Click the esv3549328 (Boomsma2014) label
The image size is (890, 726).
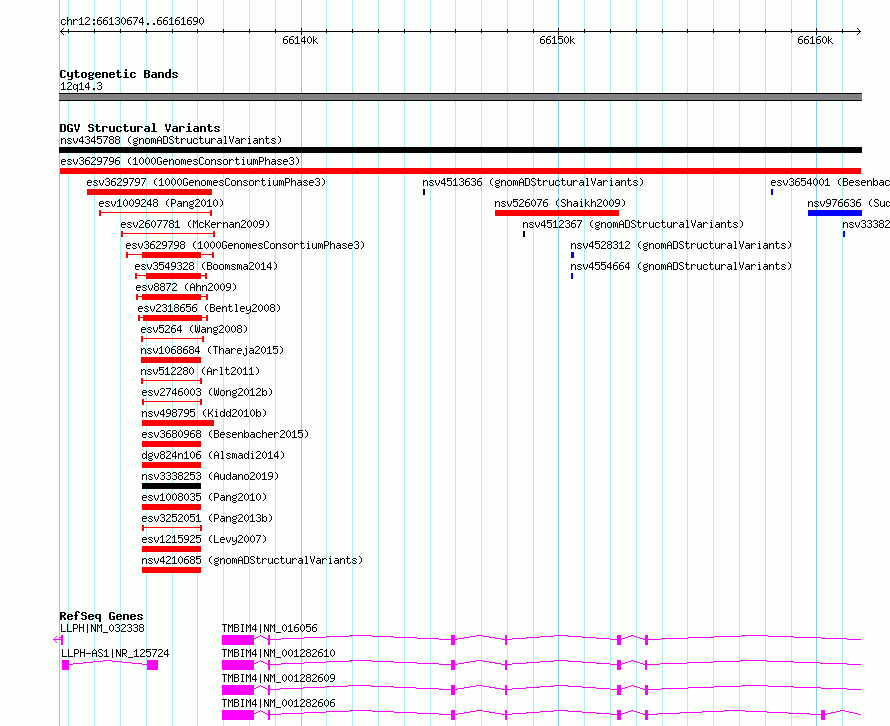coord(206,266)
